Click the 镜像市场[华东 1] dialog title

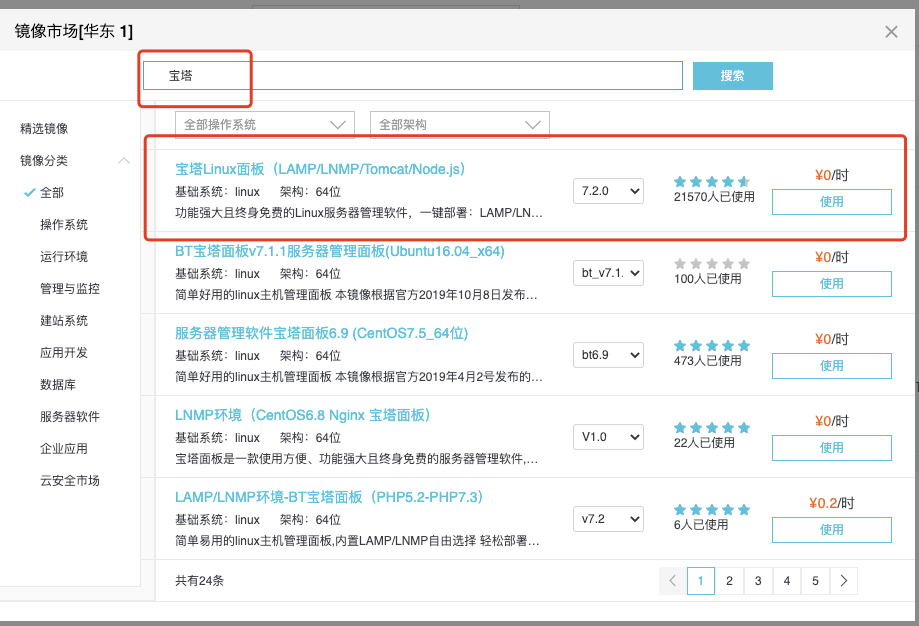[x=74, y=31]
